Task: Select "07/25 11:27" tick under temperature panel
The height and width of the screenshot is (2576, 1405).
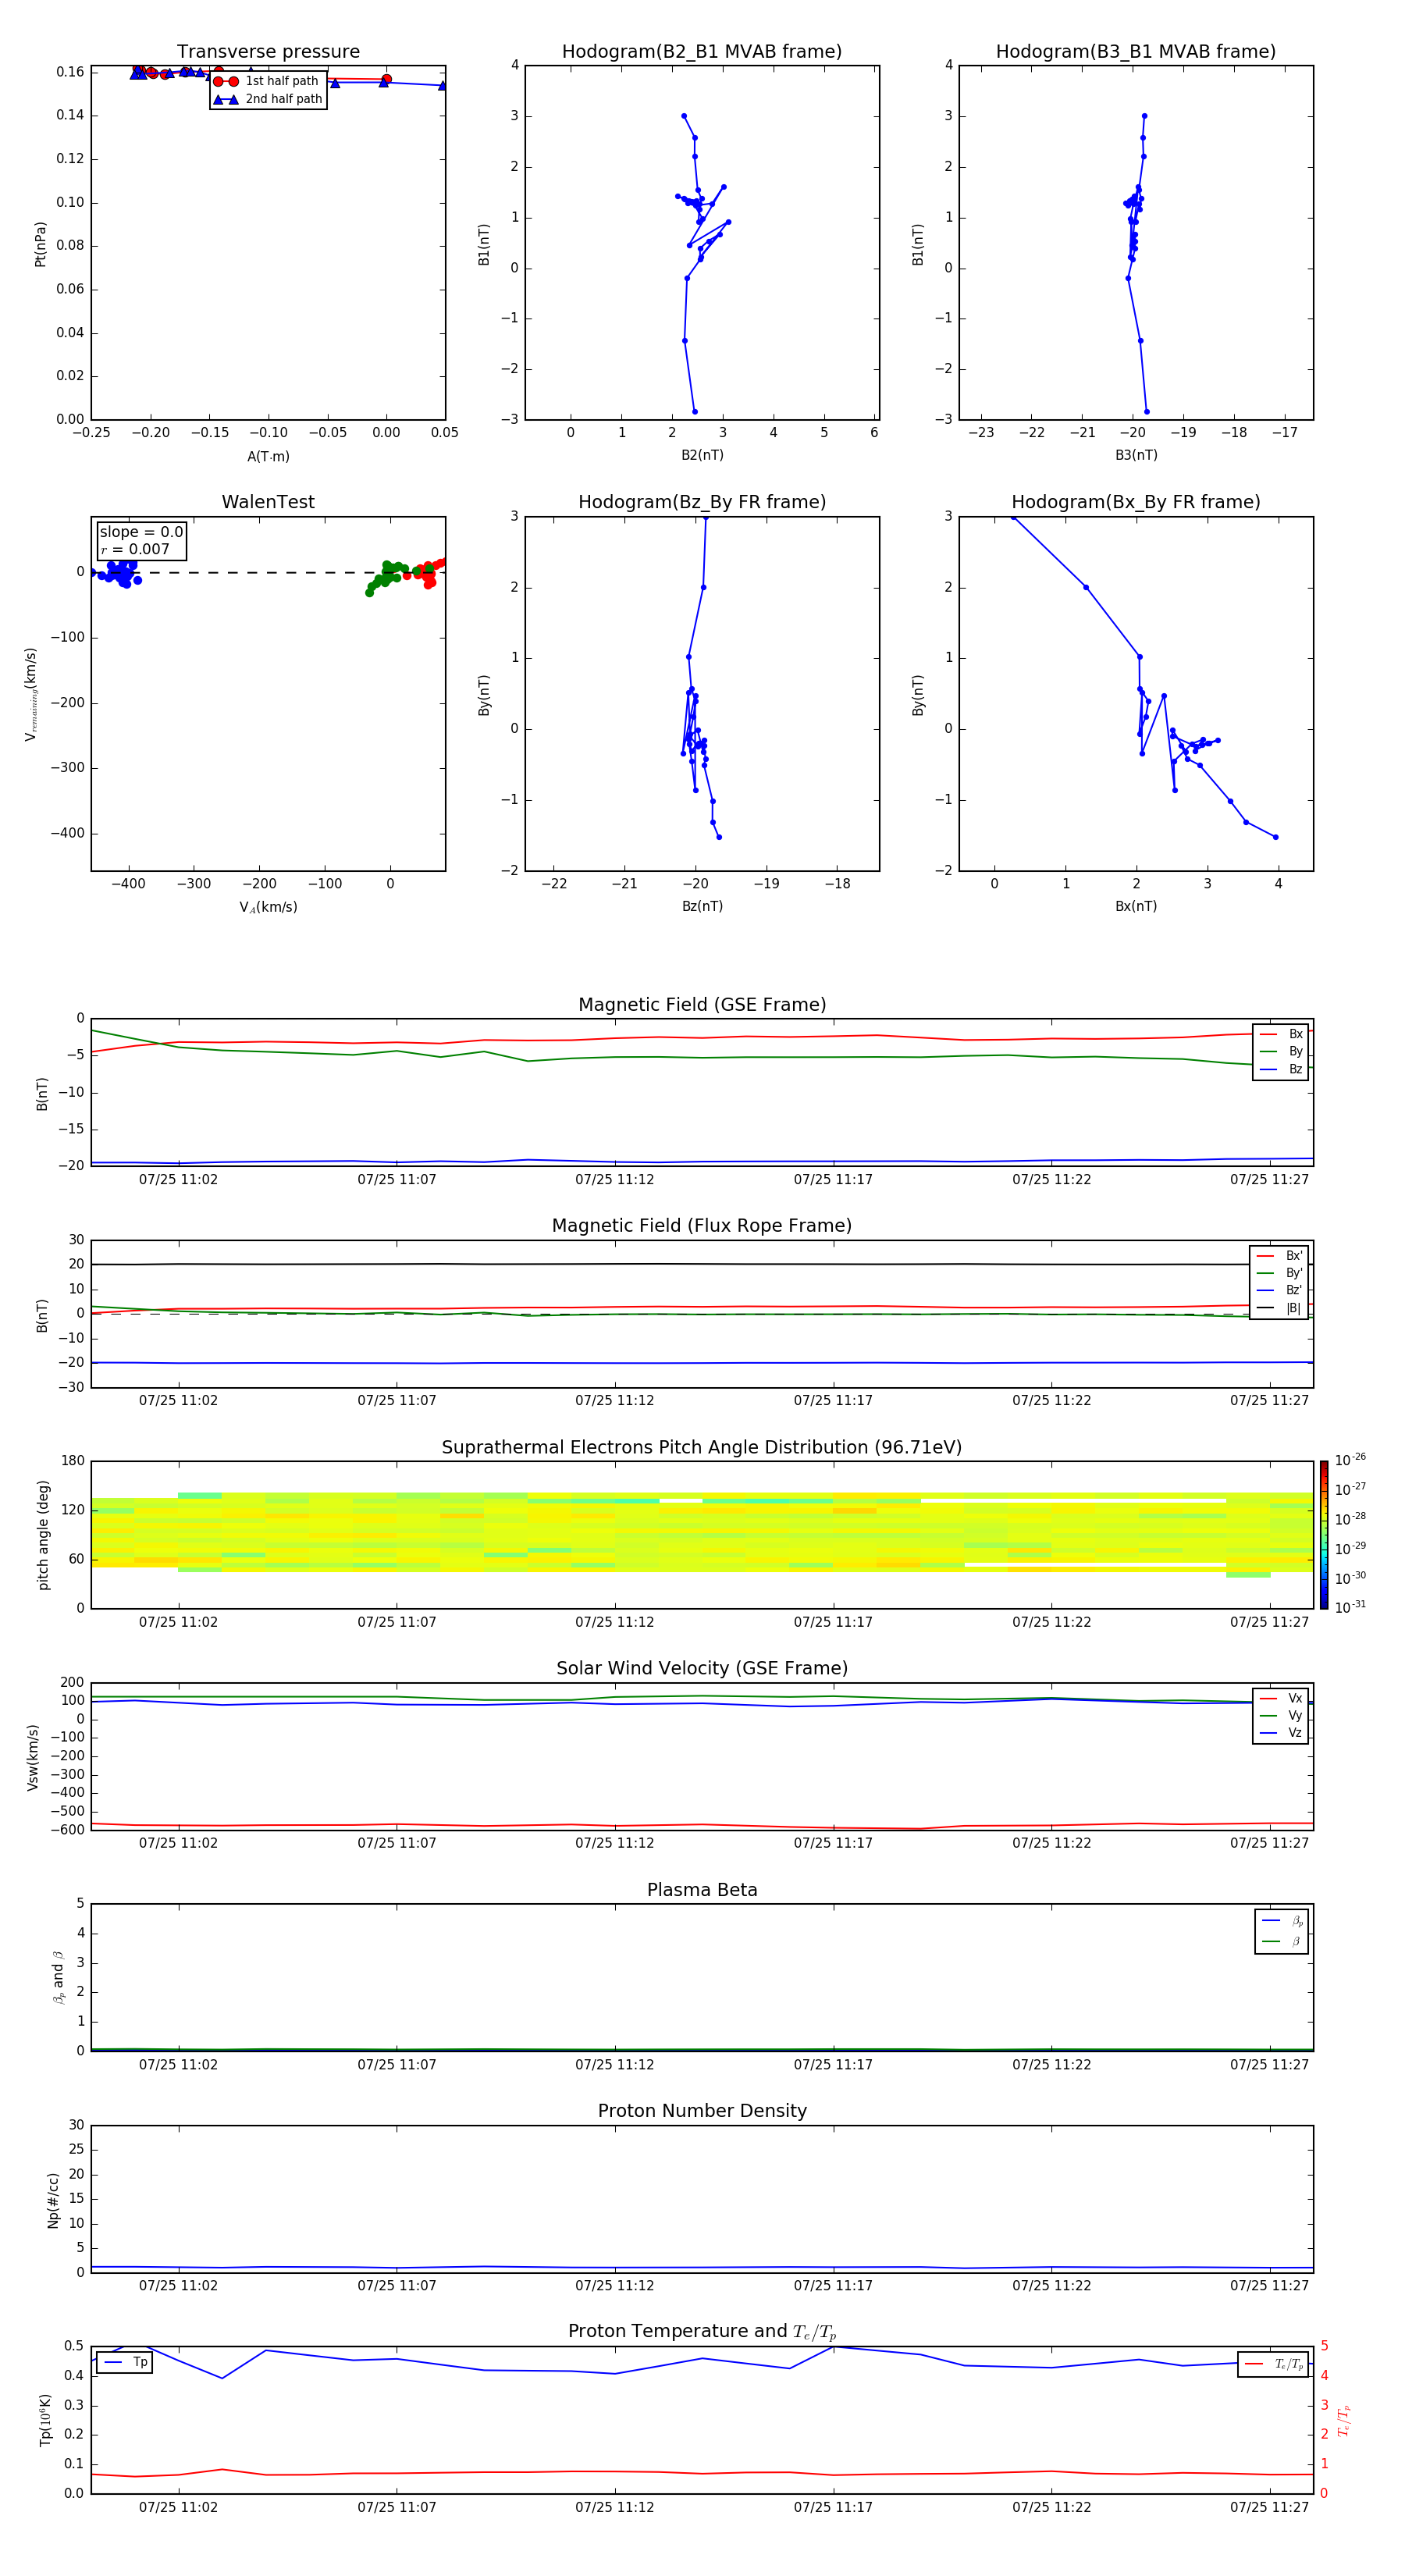Action: point(1269,2508)
